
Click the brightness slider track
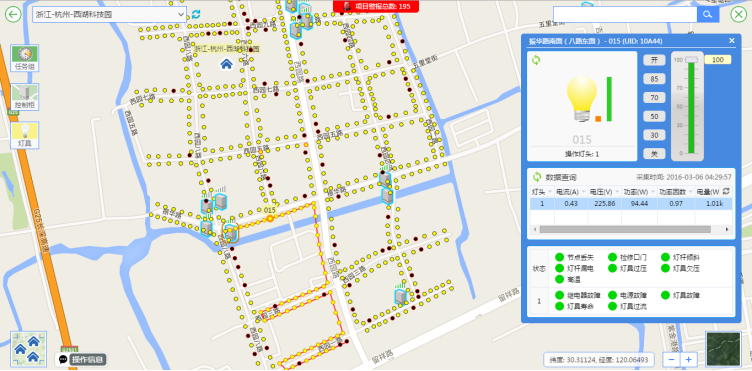(691, 106)
